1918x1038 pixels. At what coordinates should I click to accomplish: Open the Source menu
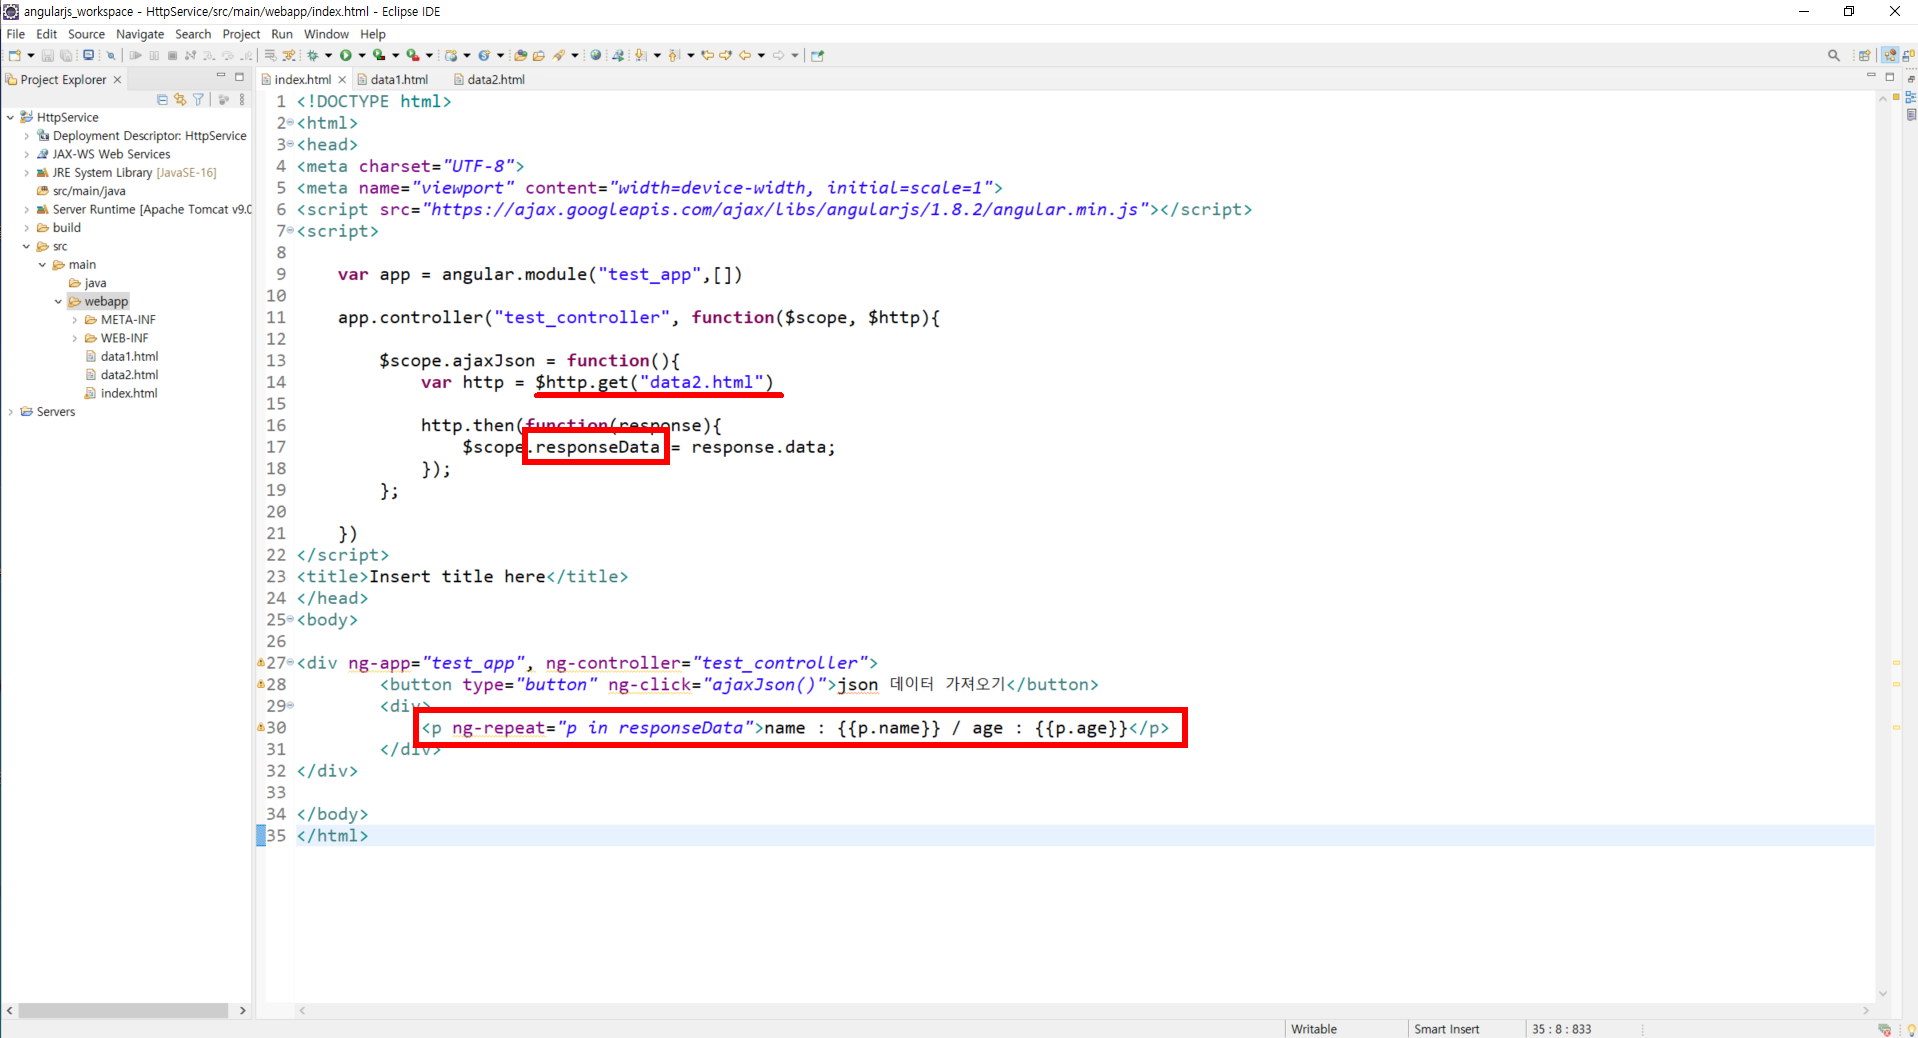pyautogui.click(x=86, y=34)
